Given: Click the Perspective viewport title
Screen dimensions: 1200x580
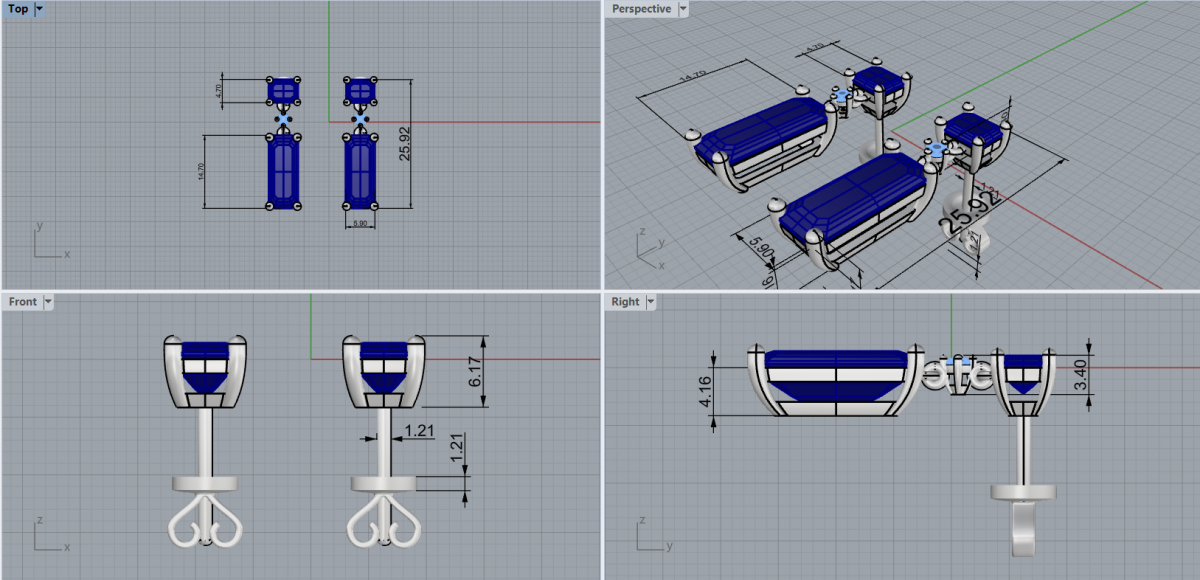Looking at the screenshot, I should pos(641,9).
